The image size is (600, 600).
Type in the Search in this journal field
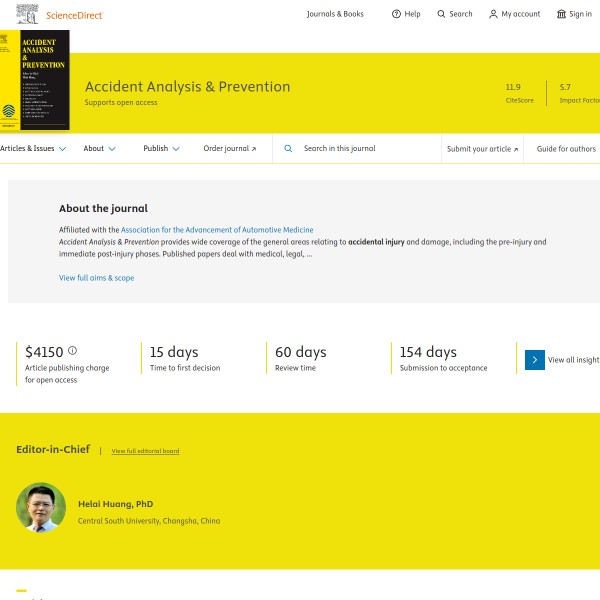point(365,149)
